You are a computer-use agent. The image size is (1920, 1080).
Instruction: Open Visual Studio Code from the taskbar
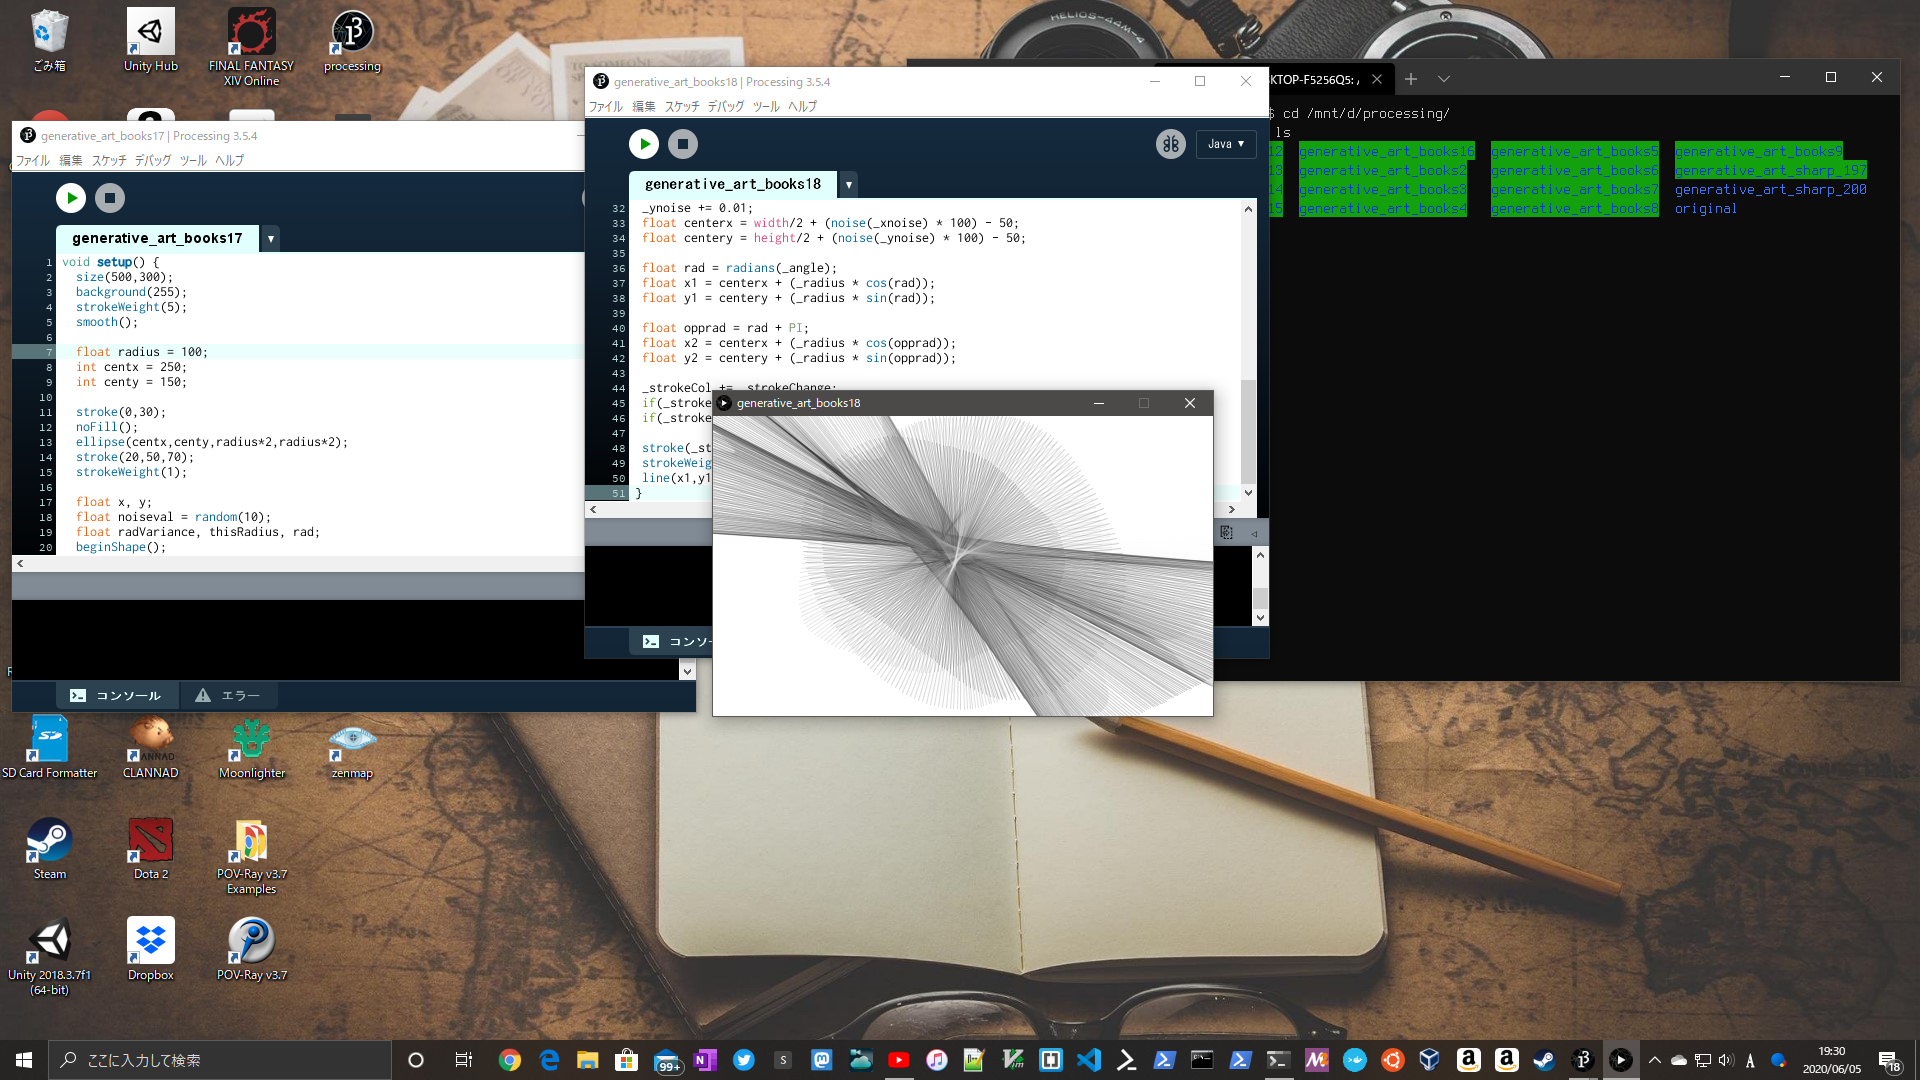coord(1089,1059)
